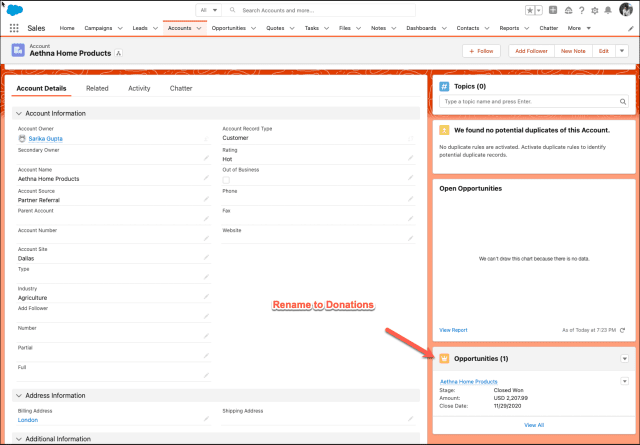
Task: Open the Opportunities related list dropdown
Action: 624,358
